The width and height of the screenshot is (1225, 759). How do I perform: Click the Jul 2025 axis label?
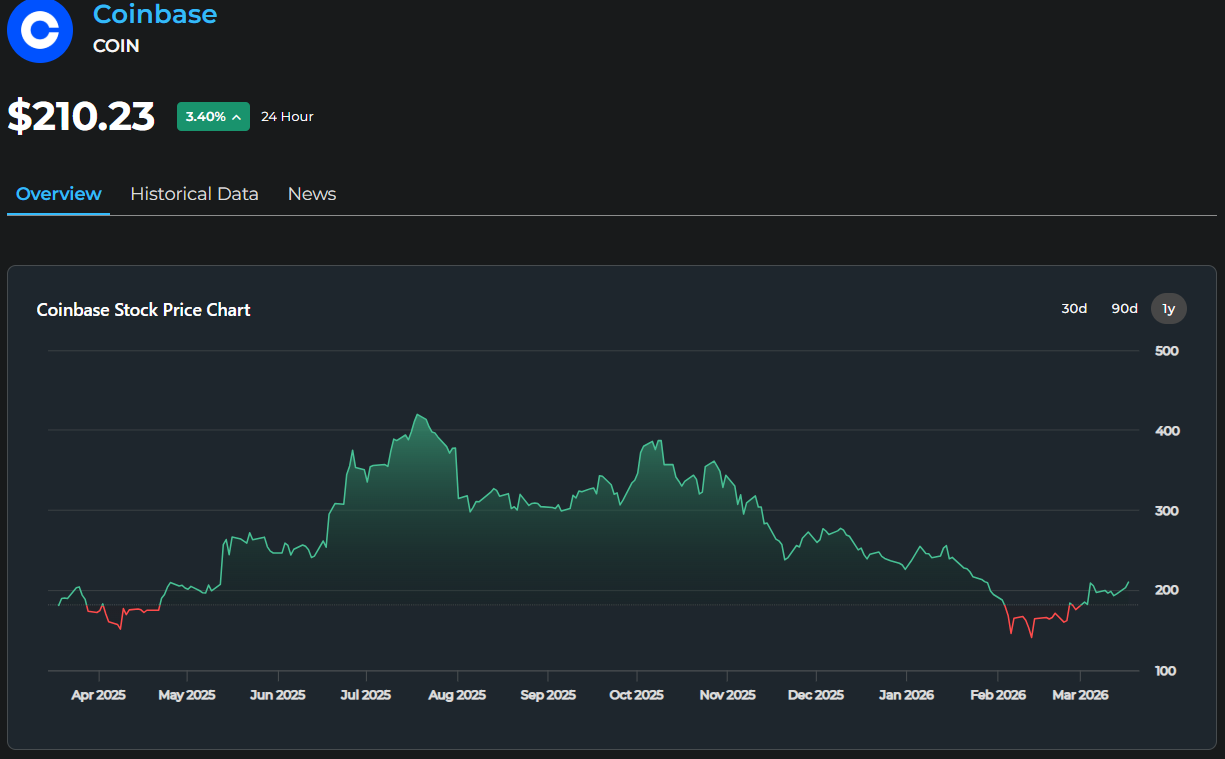pos(365,695)
